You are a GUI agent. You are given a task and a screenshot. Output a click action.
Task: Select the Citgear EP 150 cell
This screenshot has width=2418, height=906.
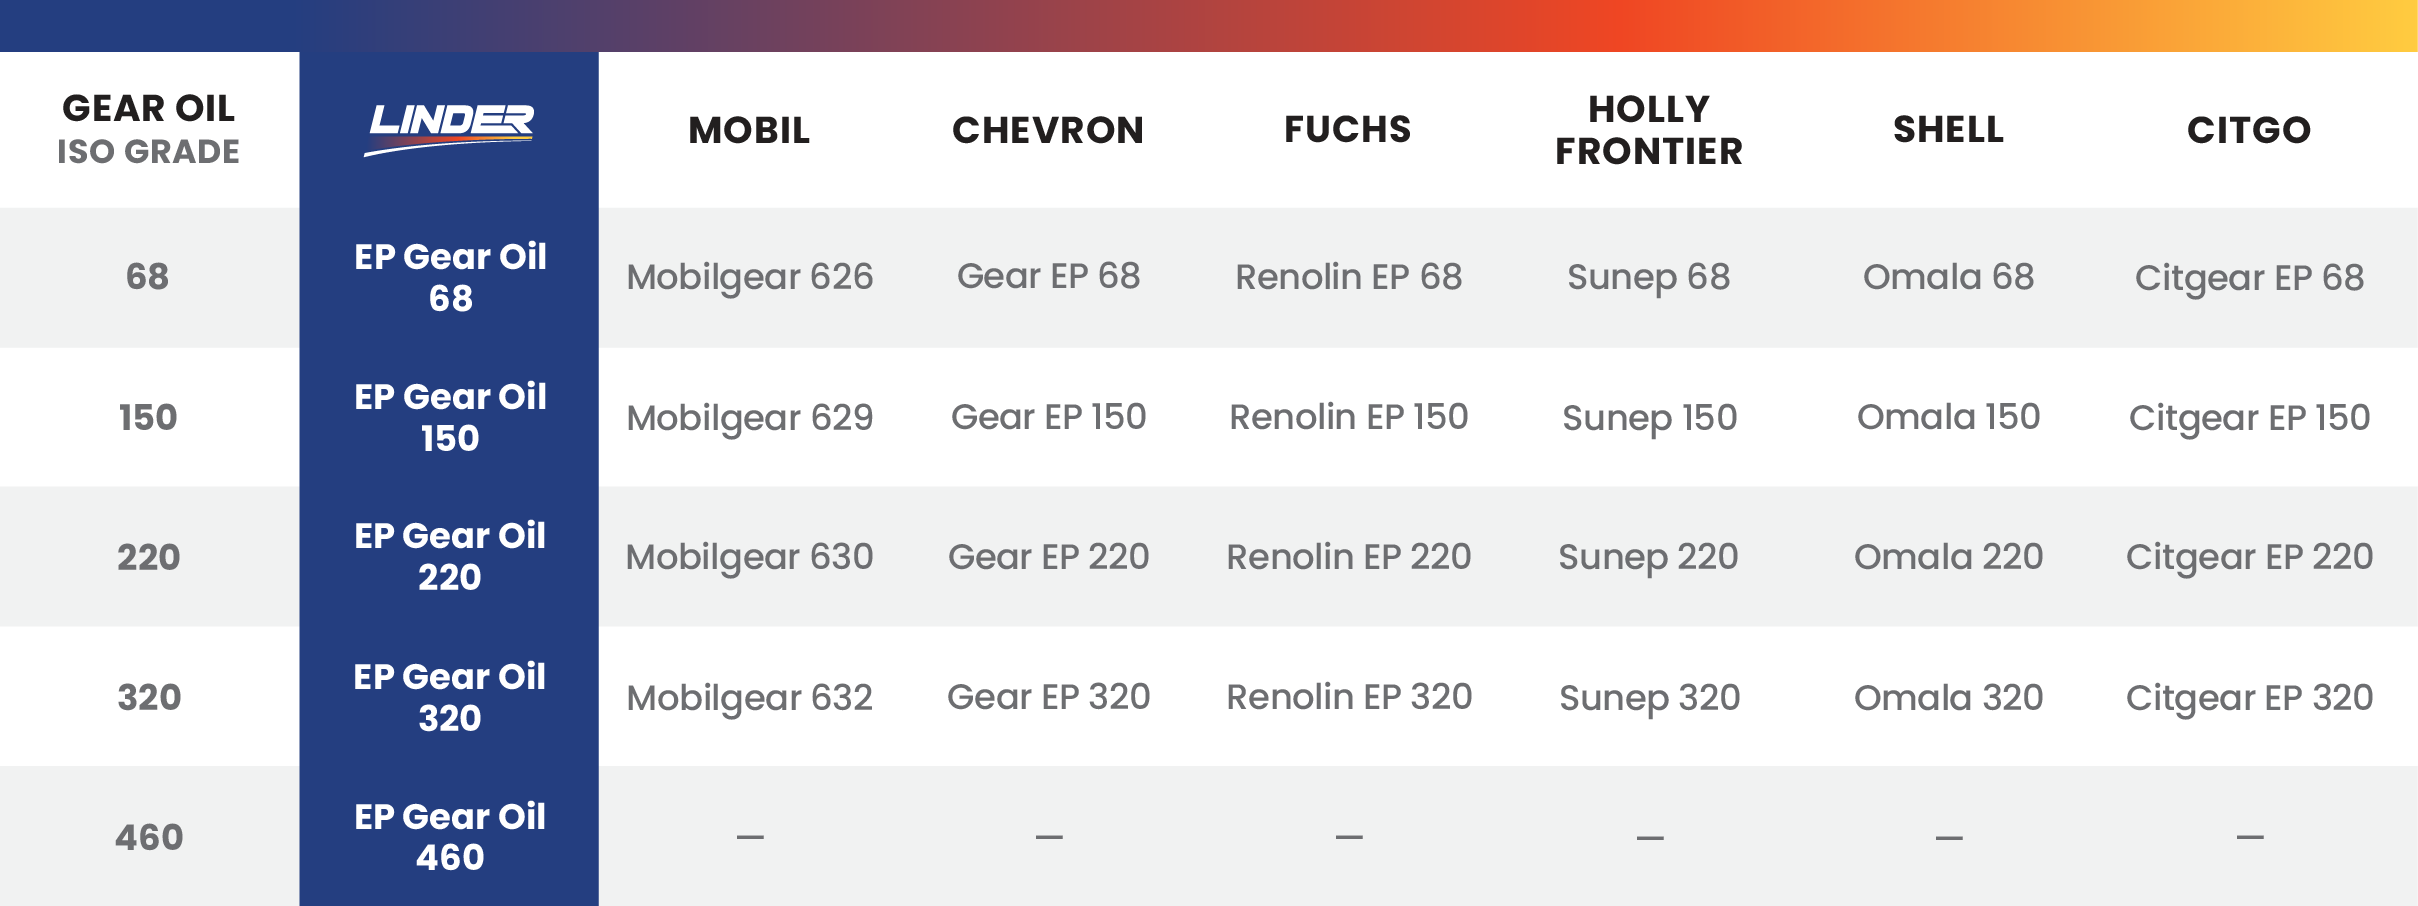(x=2249, y=417)
